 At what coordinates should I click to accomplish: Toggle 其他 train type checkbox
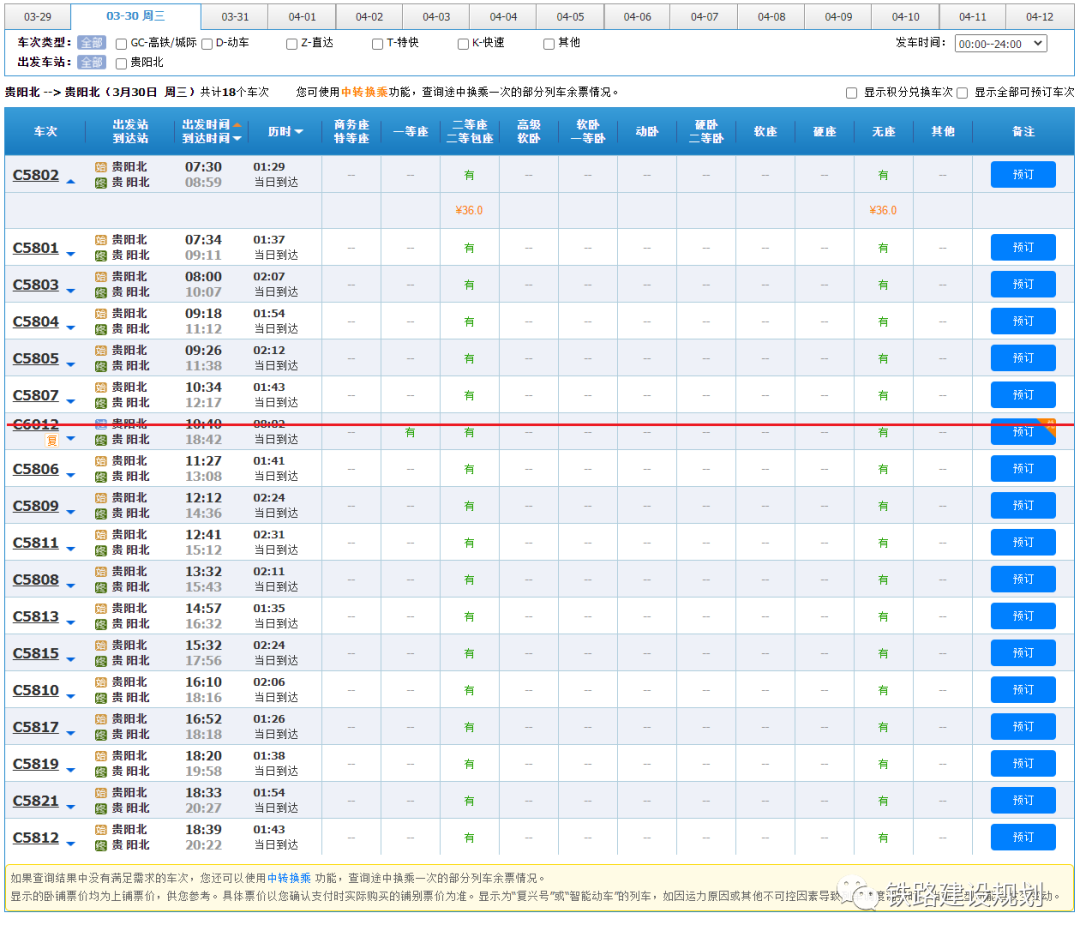pos(549,44)
